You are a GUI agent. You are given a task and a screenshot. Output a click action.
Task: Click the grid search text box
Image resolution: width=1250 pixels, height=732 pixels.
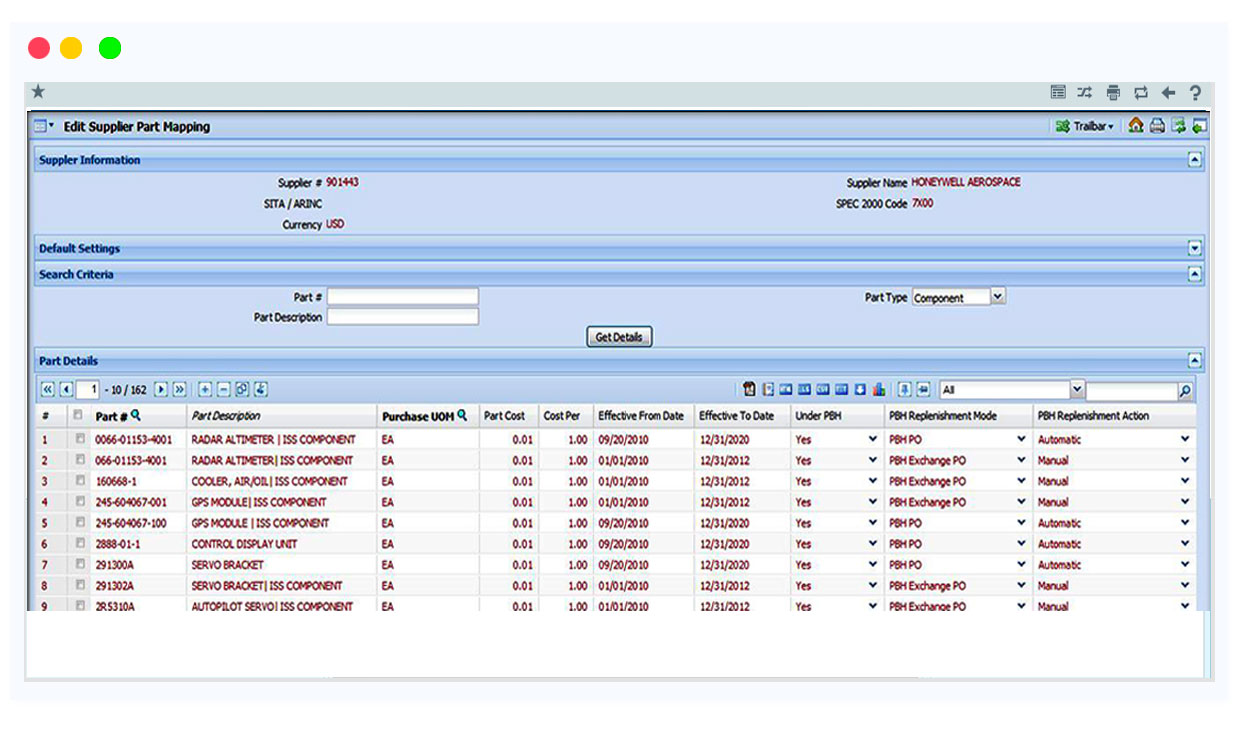click(x=1132, y=391)
